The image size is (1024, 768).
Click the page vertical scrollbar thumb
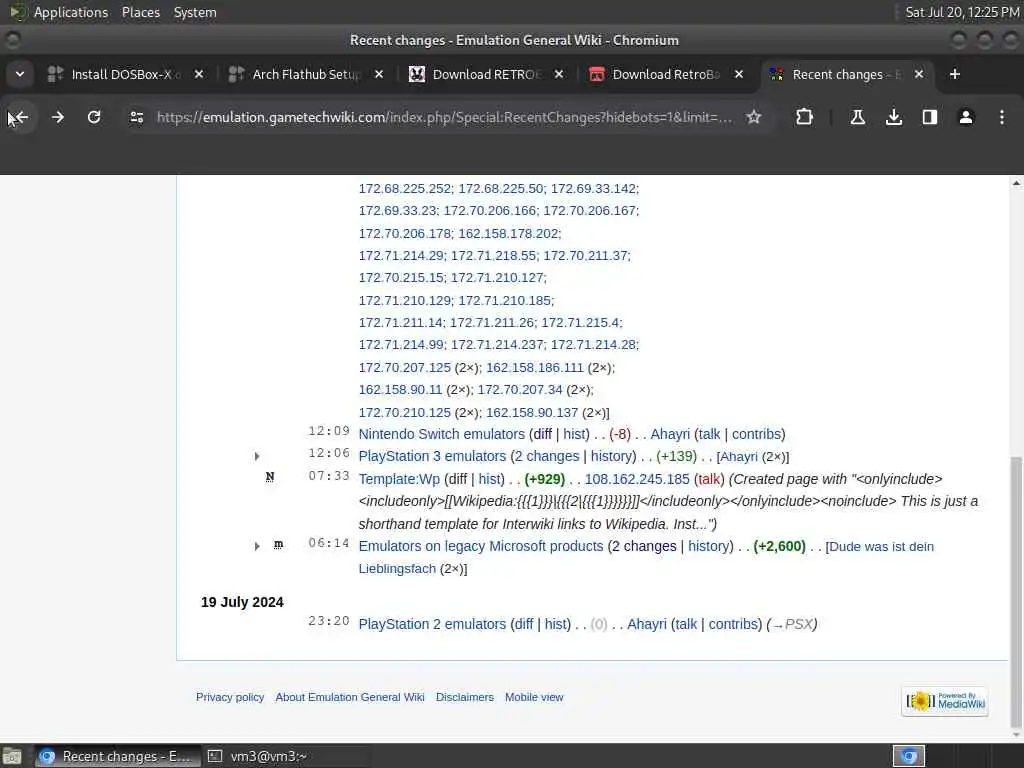point(1016,591)
